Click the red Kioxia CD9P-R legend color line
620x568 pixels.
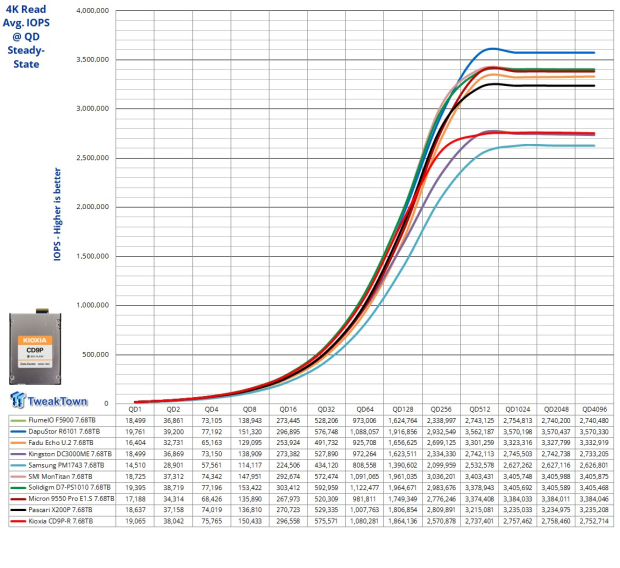pos(18,521)
